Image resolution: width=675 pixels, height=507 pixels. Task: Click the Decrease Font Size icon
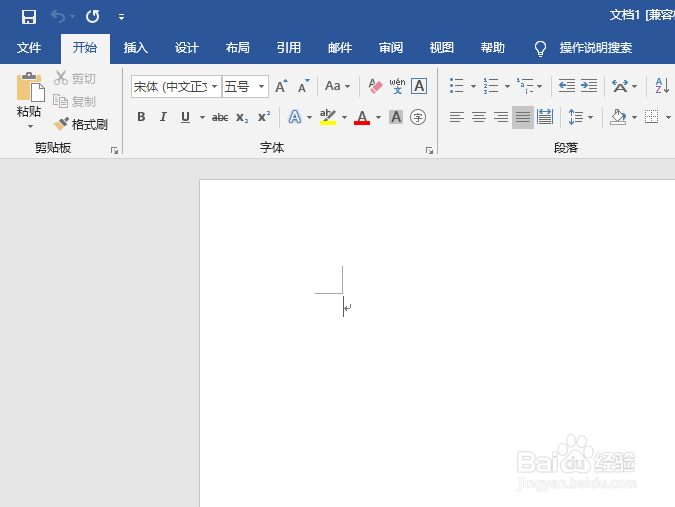coord(303,86)
